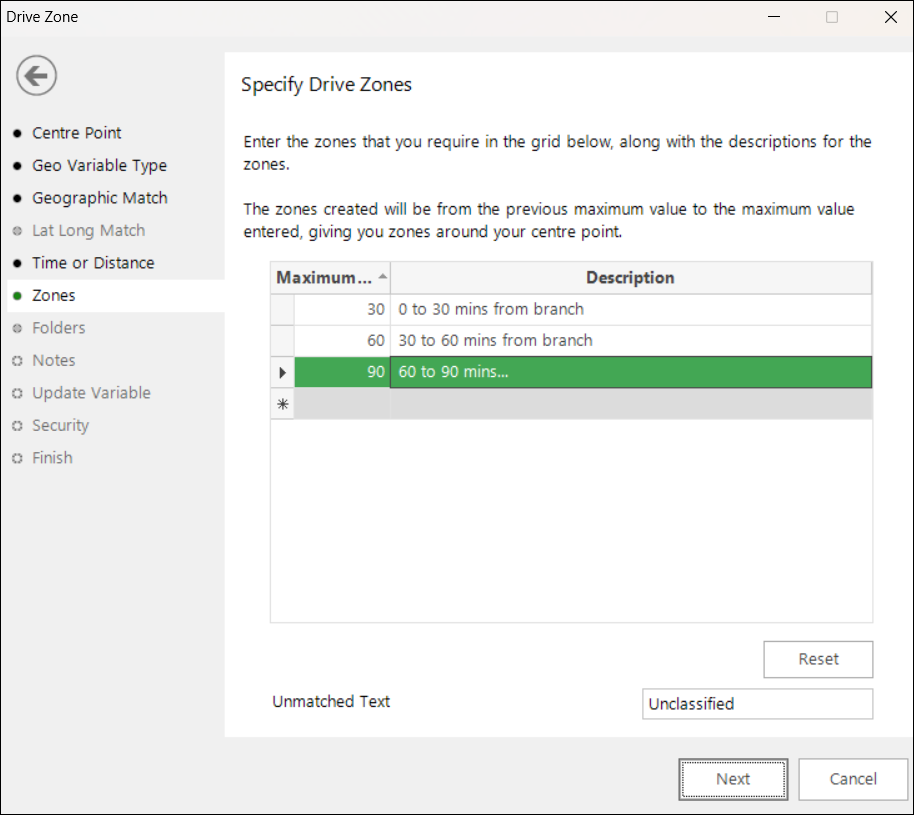Image resolution: width=914 pixels, height=815 pixels.
Task: Open the Security step
Action: pos(61,426)
